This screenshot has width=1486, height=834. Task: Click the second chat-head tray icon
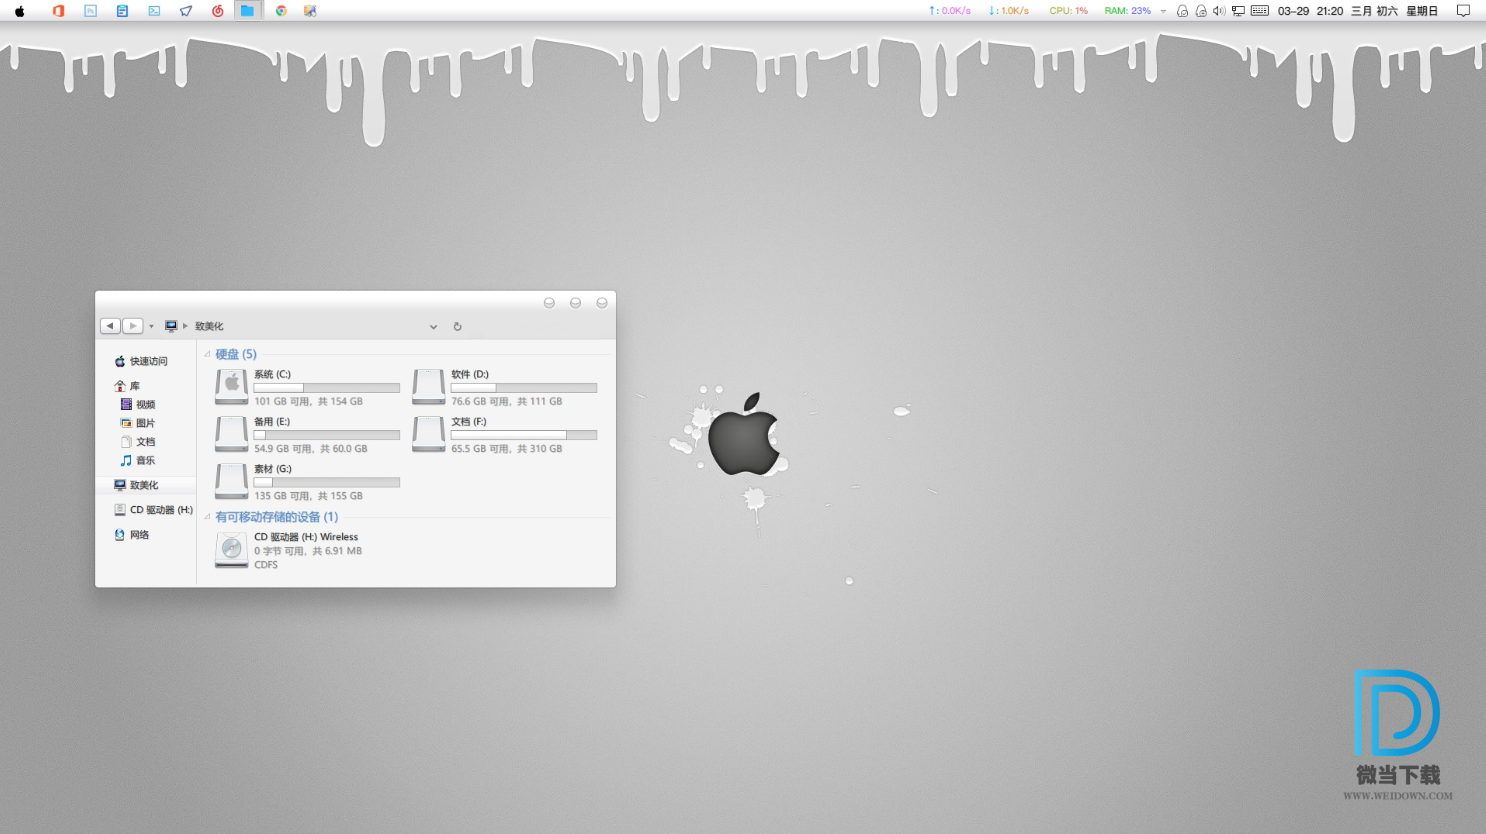pos(1201,11)
